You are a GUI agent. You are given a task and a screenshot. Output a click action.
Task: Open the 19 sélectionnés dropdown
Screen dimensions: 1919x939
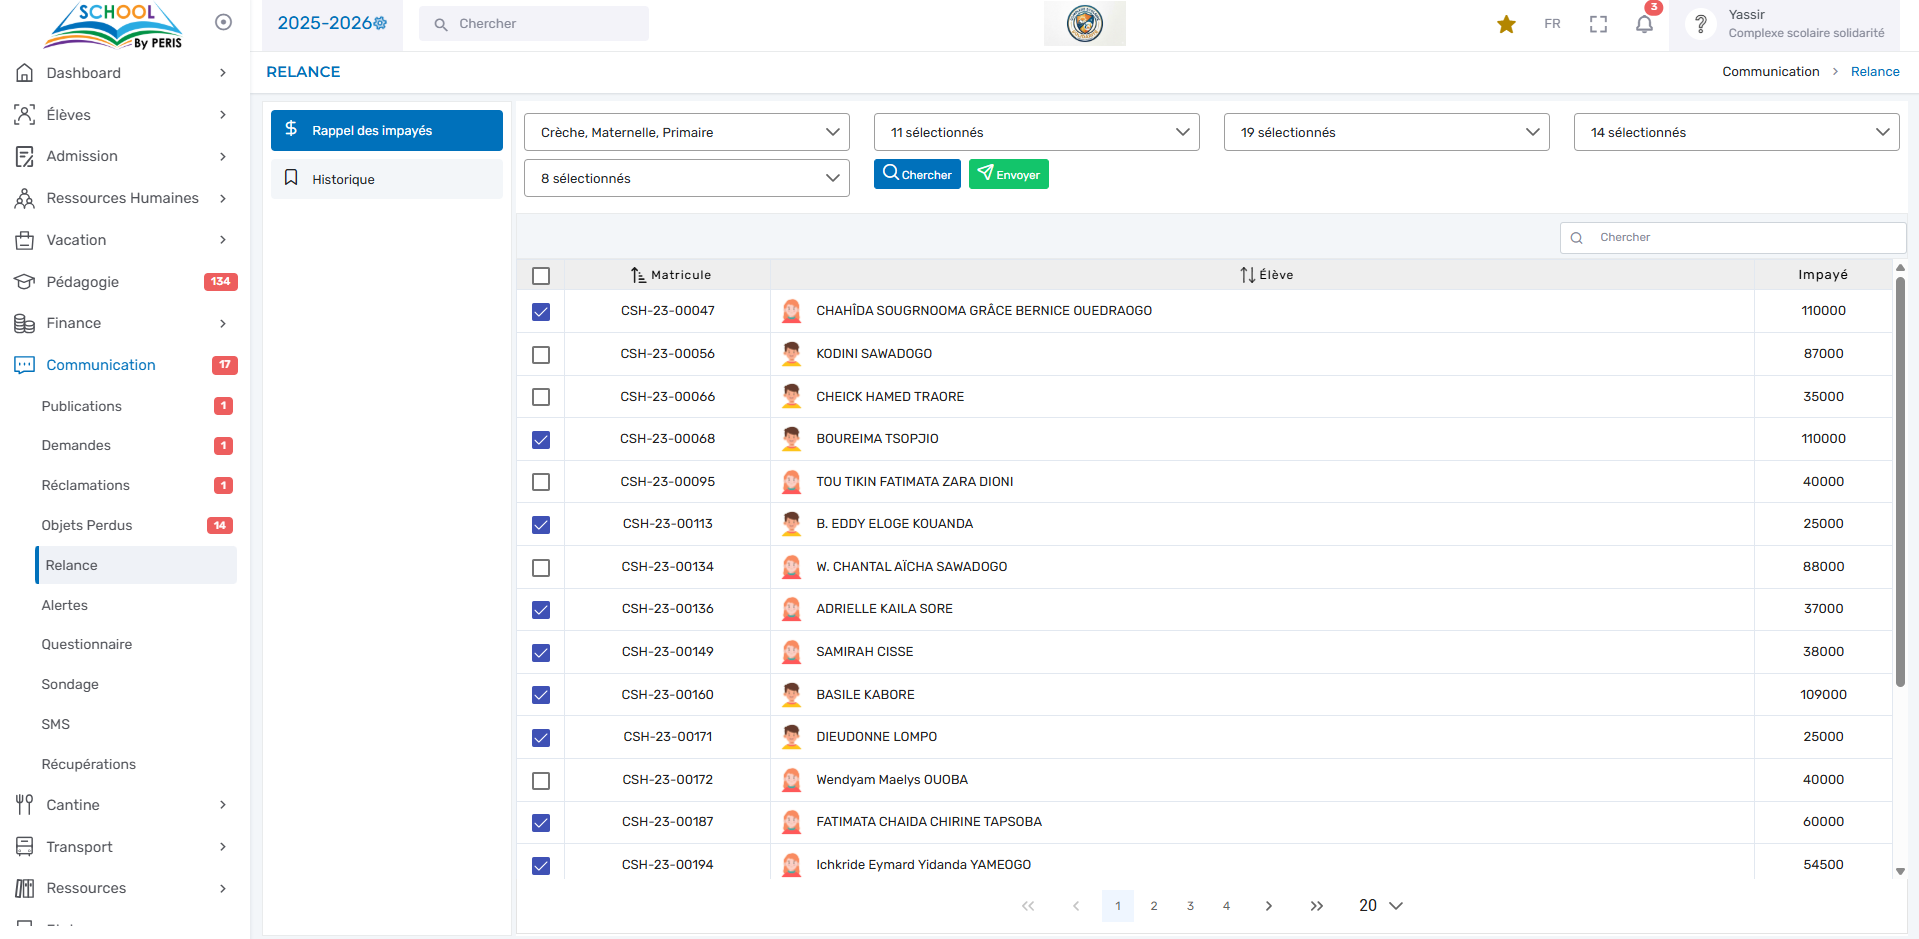click(1386, 132)
